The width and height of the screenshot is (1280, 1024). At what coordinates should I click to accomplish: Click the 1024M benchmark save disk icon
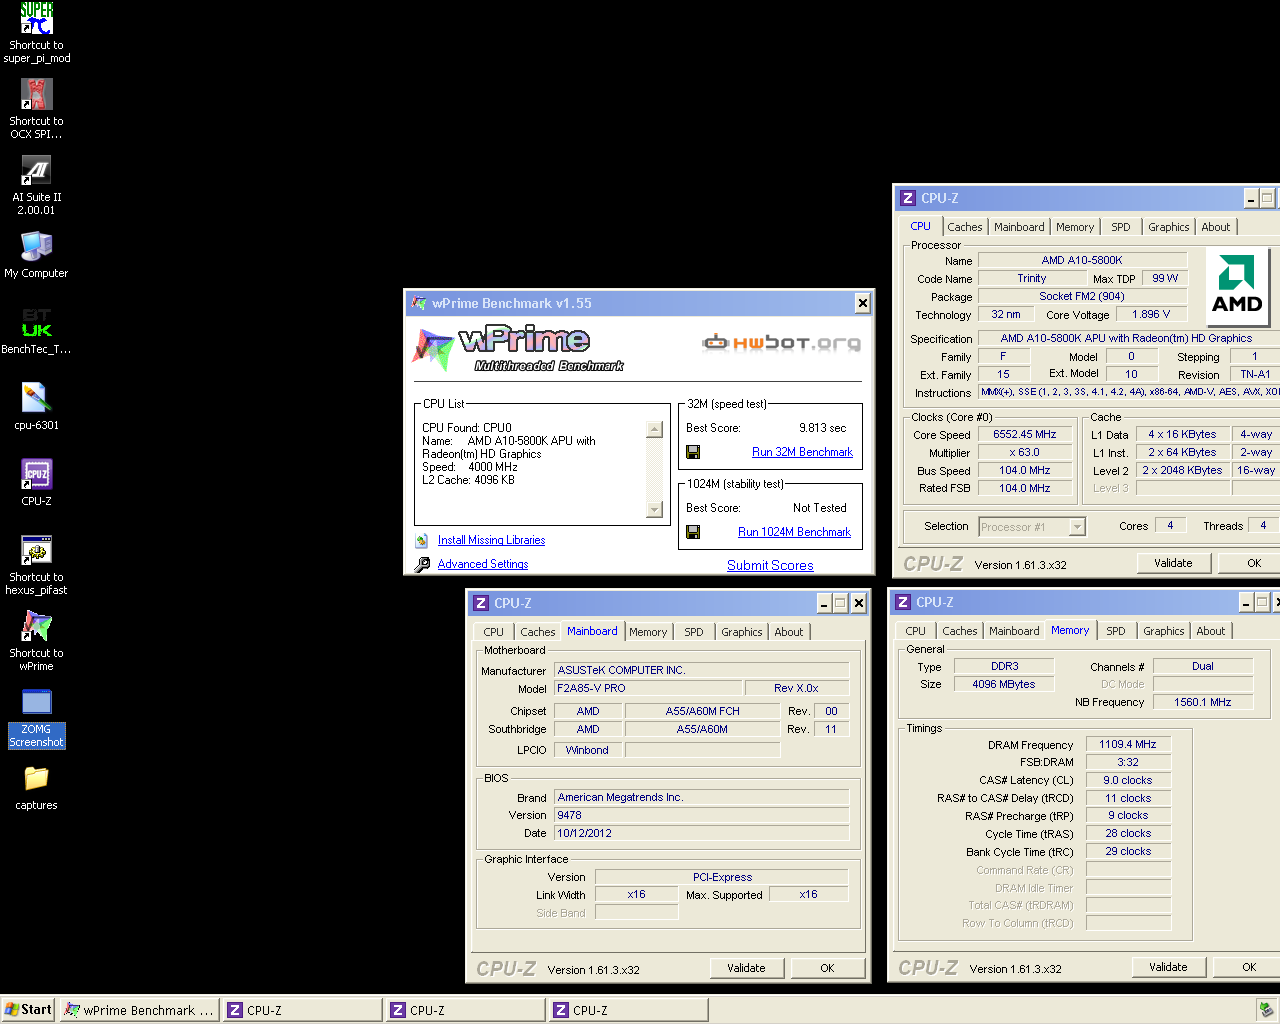(x=693, y=532)
